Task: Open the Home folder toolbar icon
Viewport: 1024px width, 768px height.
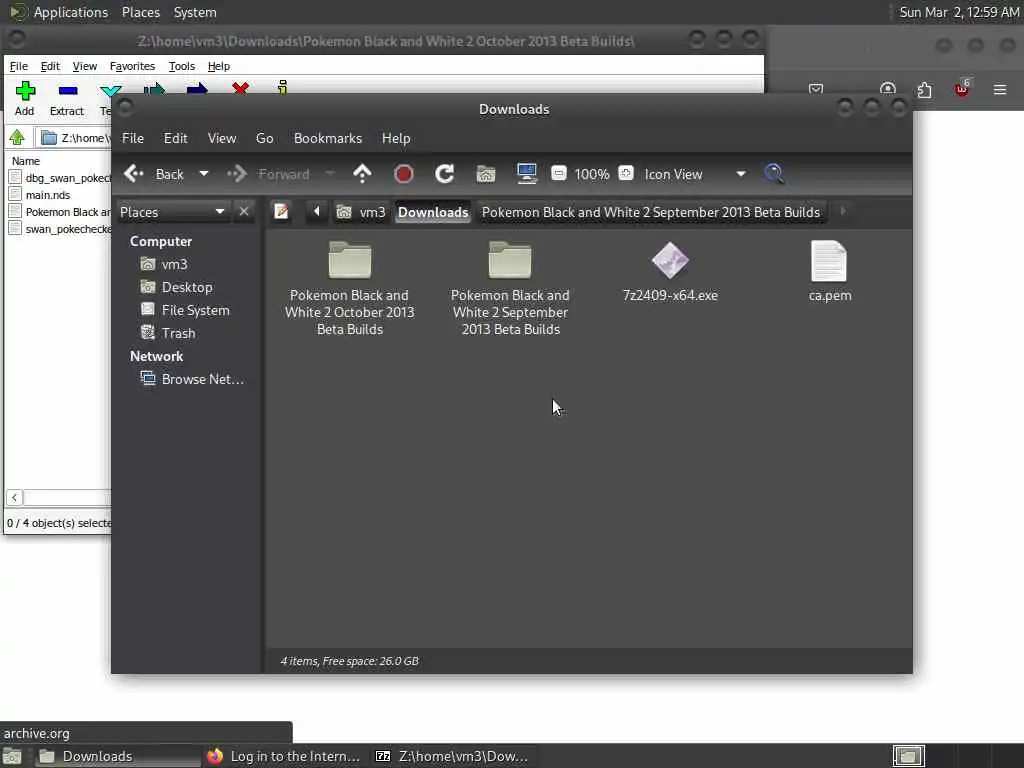Action: tap(486, 174)
